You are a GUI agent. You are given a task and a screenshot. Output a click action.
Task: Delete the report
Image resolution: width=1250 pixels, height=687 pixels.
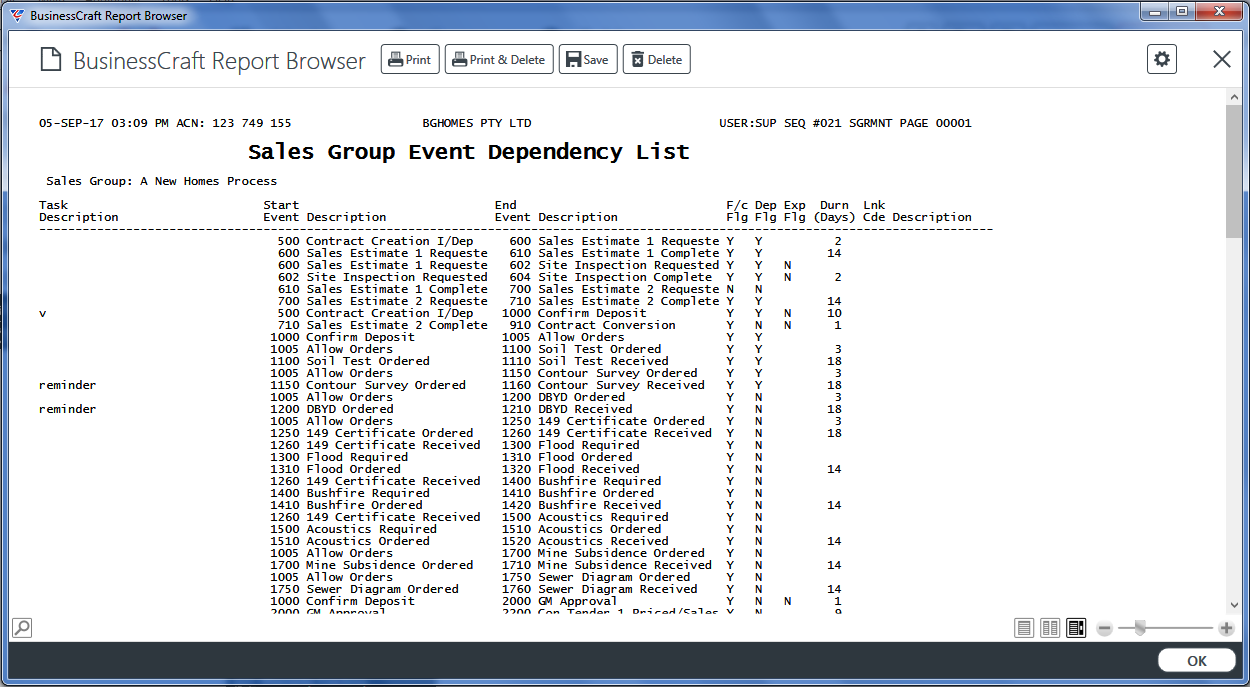657,60
